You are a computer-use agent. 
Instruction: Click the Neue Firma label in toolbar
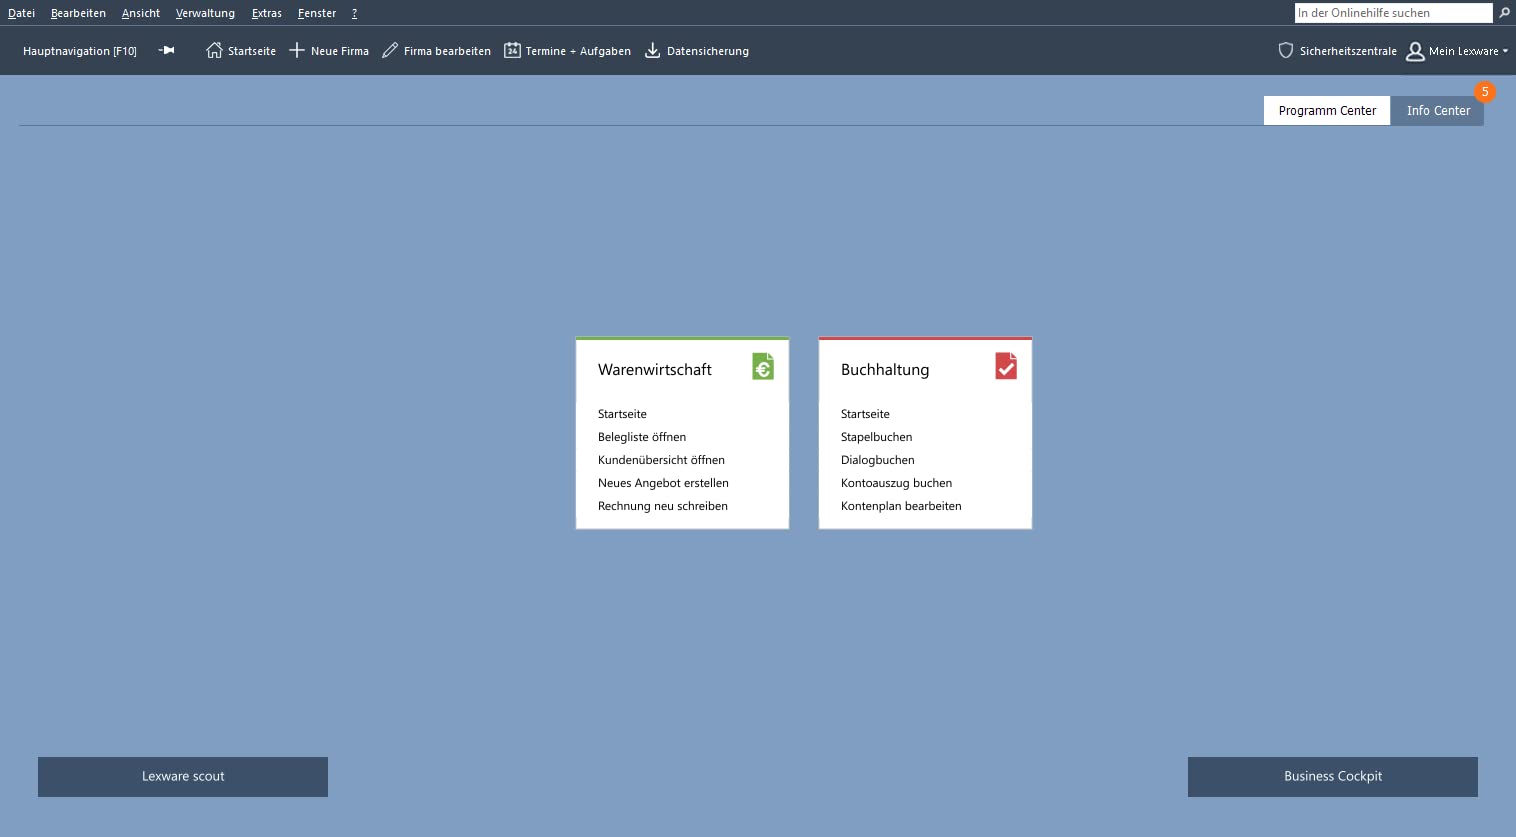coord(340,51)
